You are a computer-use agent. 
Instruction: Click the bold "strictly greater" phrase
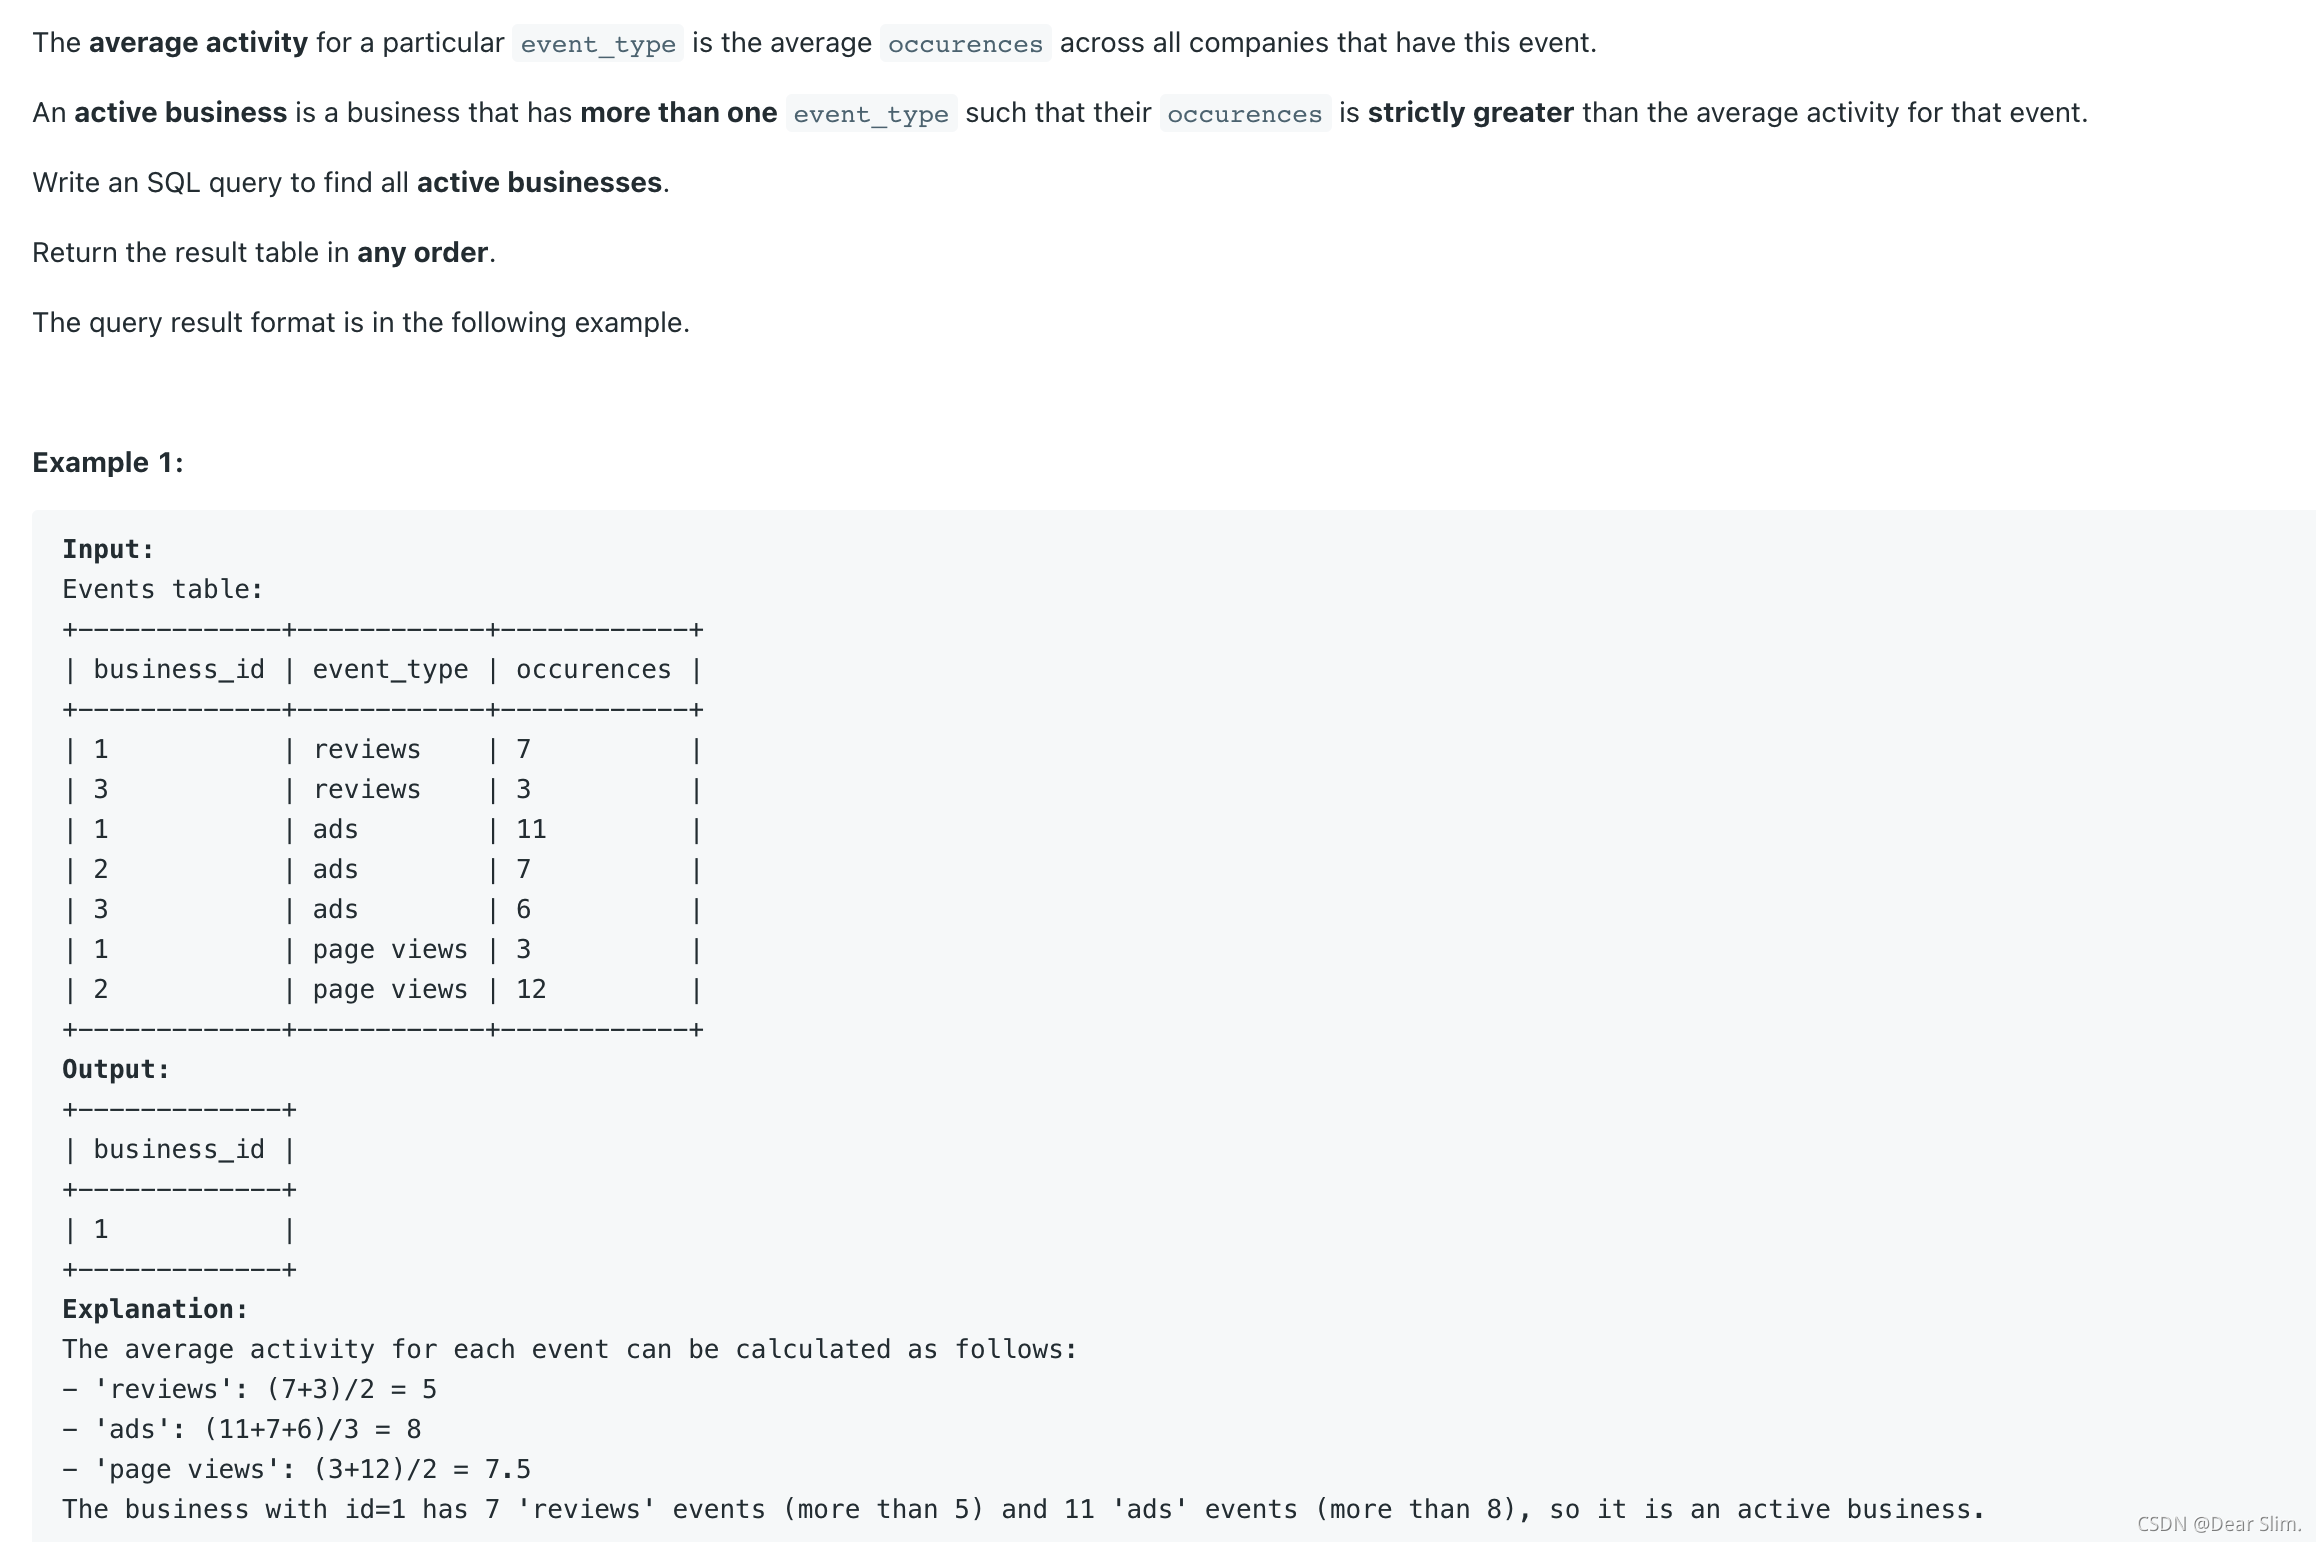click(x=1470, y=113)
